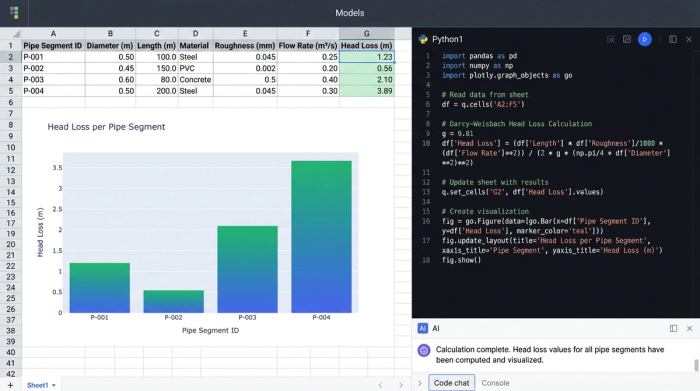Click the AI chat panel scrollbar thumb
Image resolution: width=700 pixels, height=391 pixels.
(x=696, y=365)
